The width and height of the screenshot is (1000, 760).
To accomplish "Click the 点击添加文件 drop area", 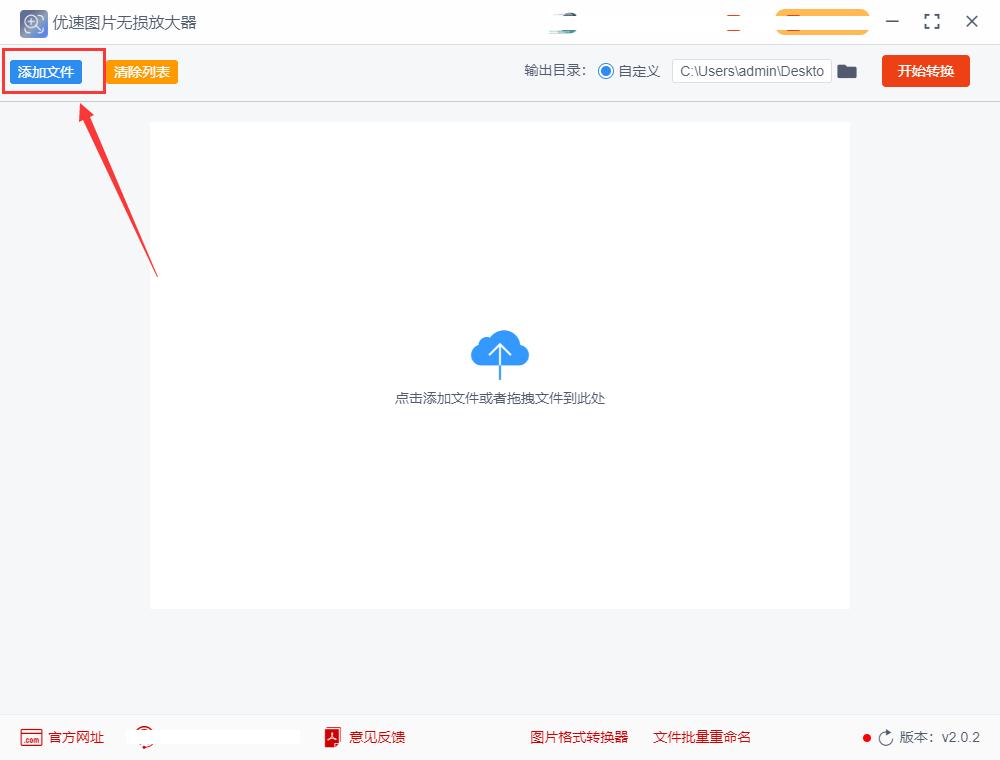I will pos(499,397).
